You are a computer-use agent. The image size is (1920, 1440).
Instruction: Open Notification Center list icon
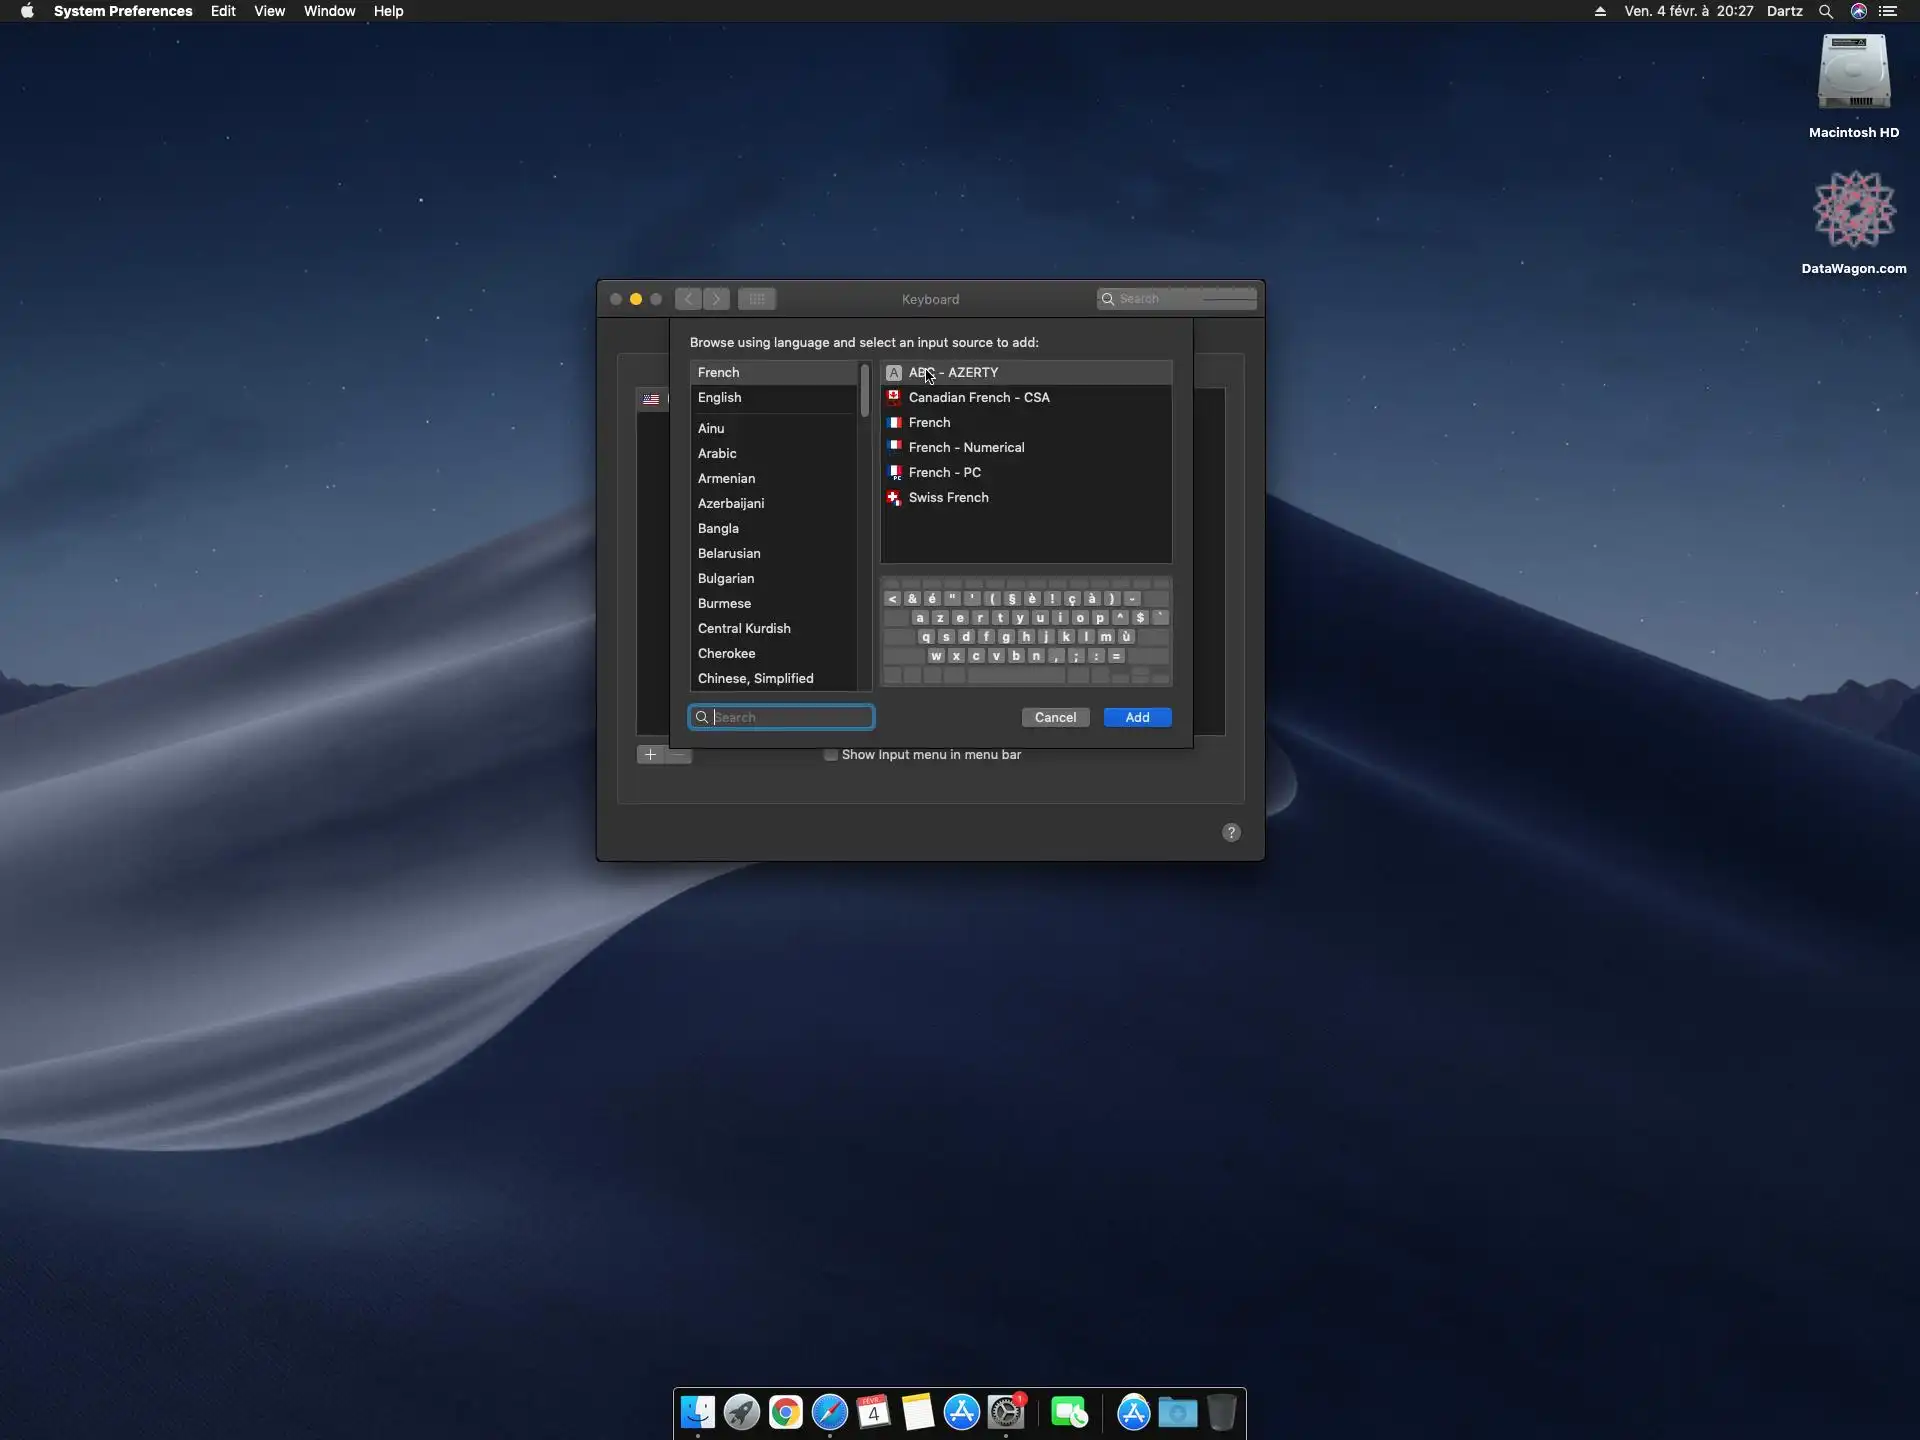click(x=1888, y=11)
